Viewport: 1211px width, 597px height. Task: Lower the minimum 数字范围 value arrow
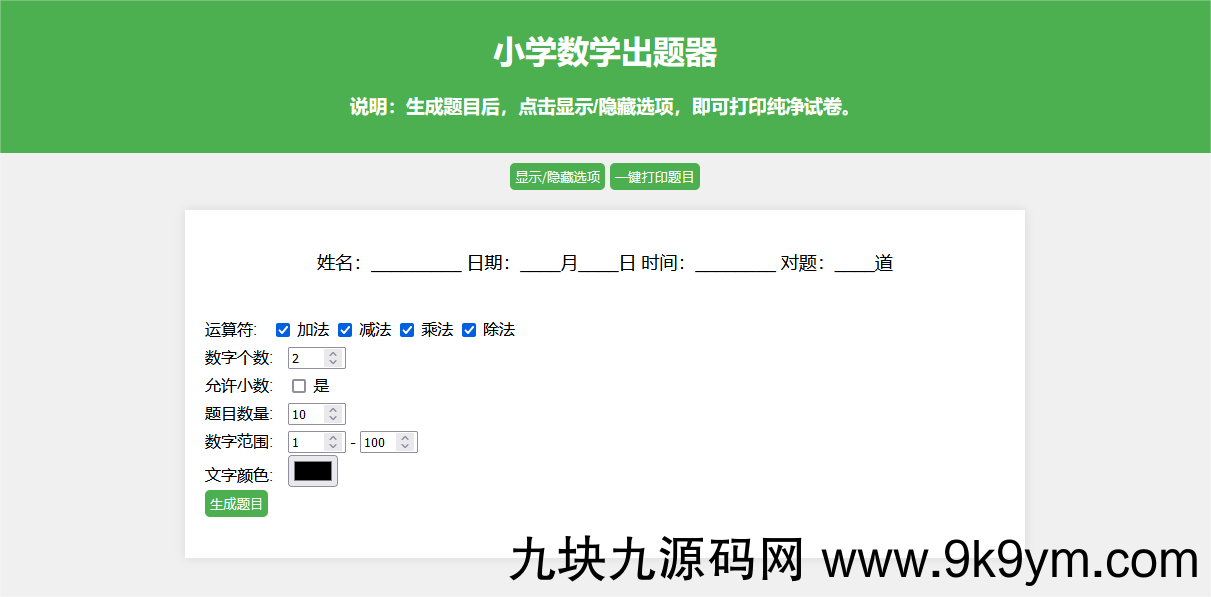333,447
